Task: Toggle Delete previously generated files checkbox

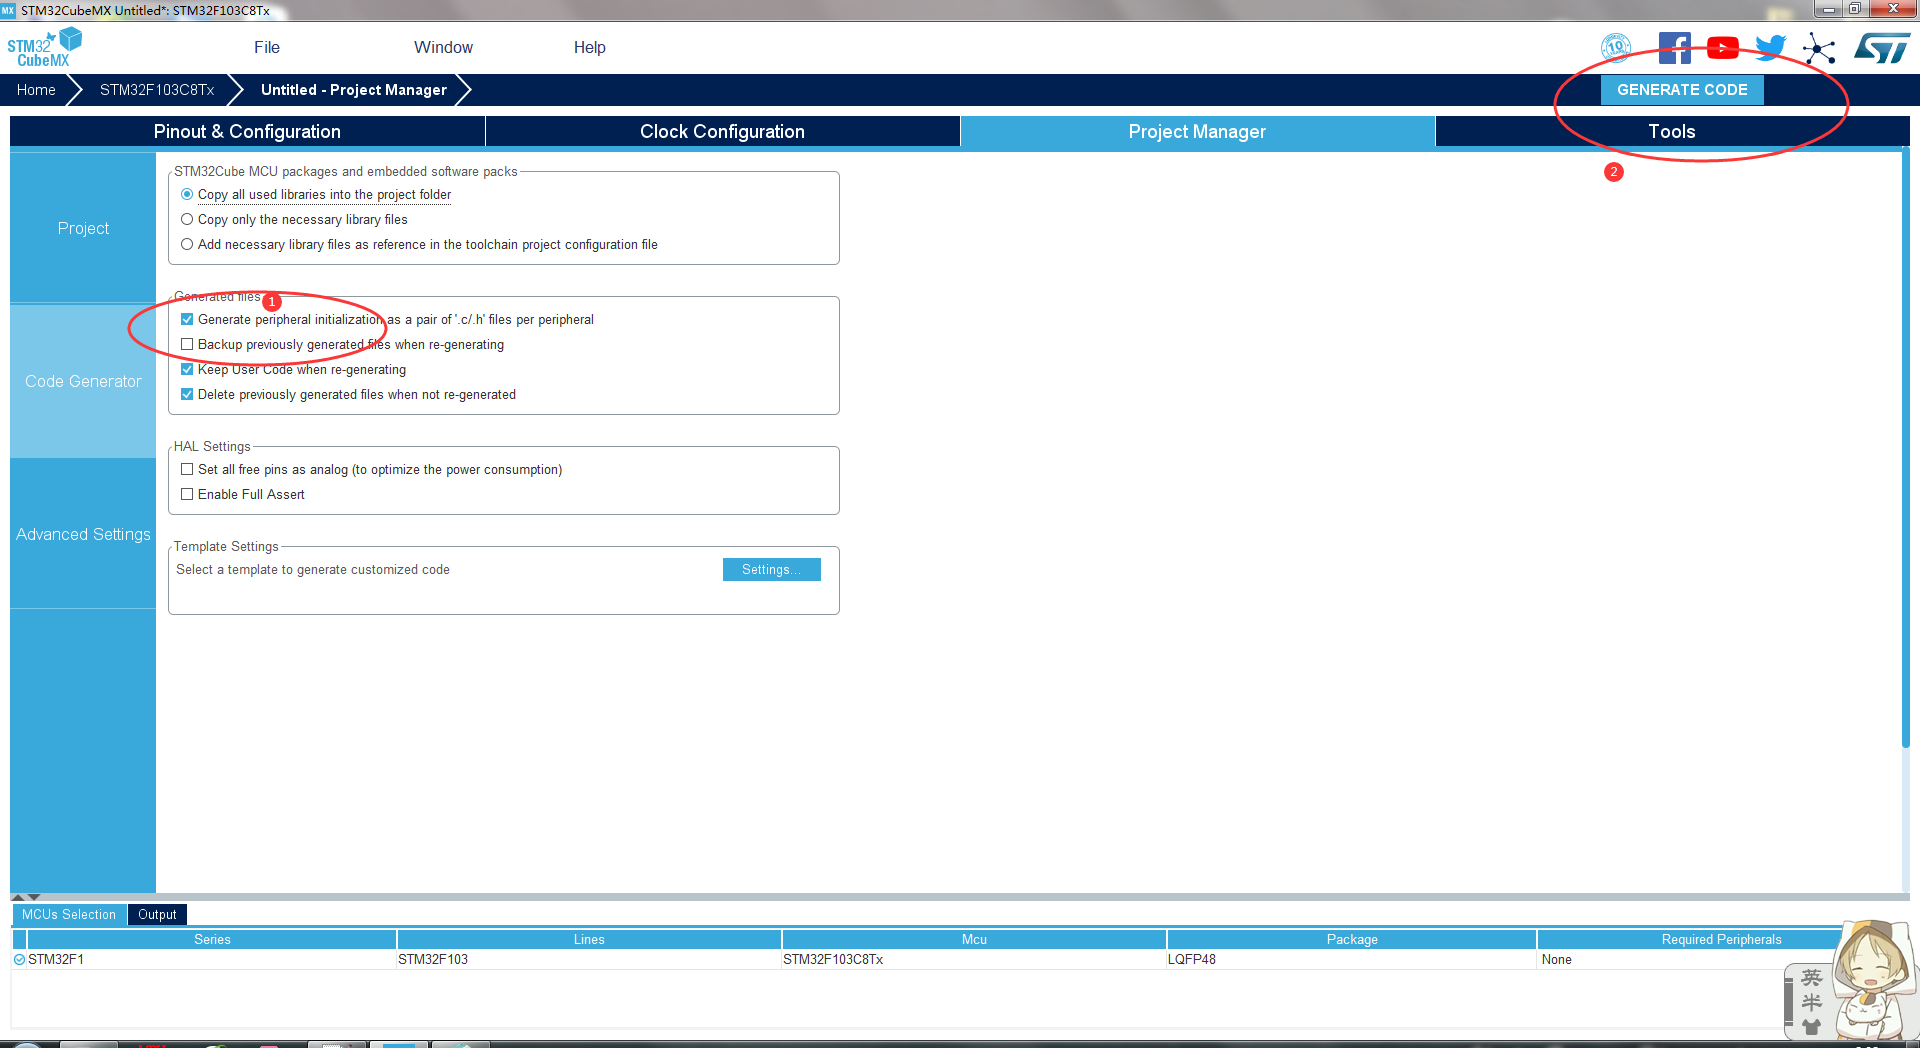Action: click(x=187, y=394)
